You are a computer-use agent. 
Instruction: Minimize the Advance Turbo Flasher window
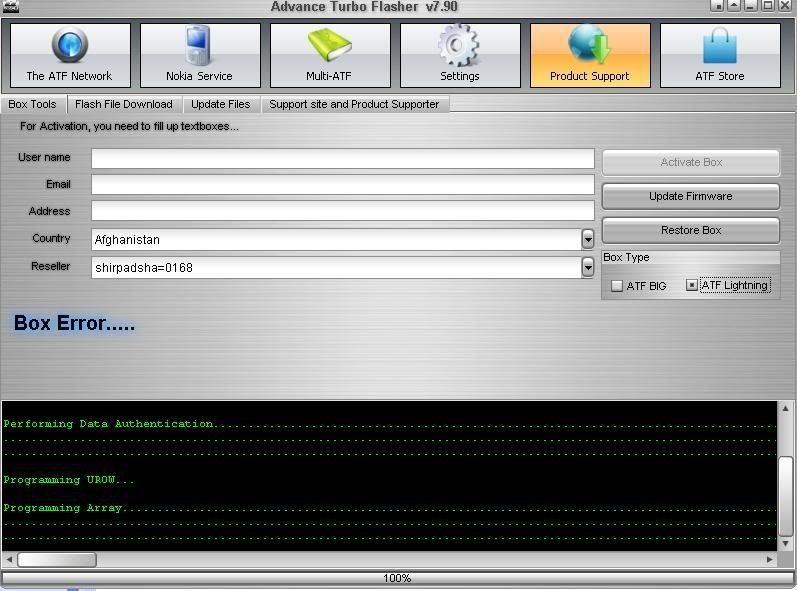coord(750,6)
